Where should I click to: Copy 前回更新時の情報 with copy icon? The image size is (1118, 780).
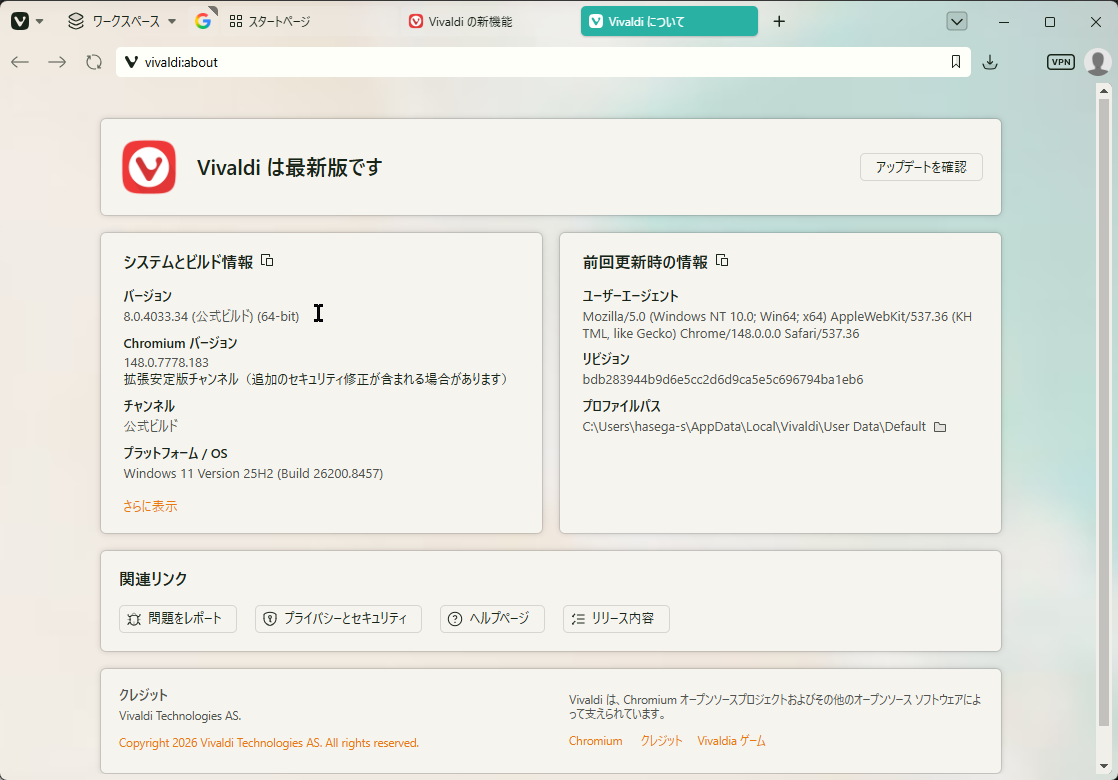tap(722, 260)
